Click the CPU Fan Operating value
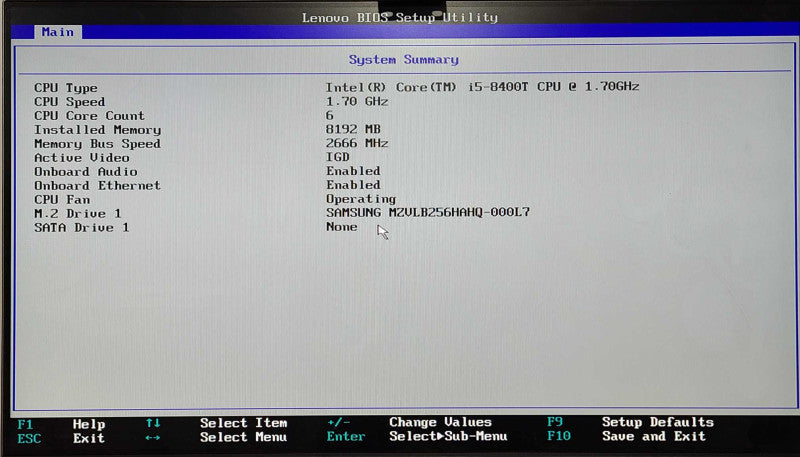 point(361,199)
